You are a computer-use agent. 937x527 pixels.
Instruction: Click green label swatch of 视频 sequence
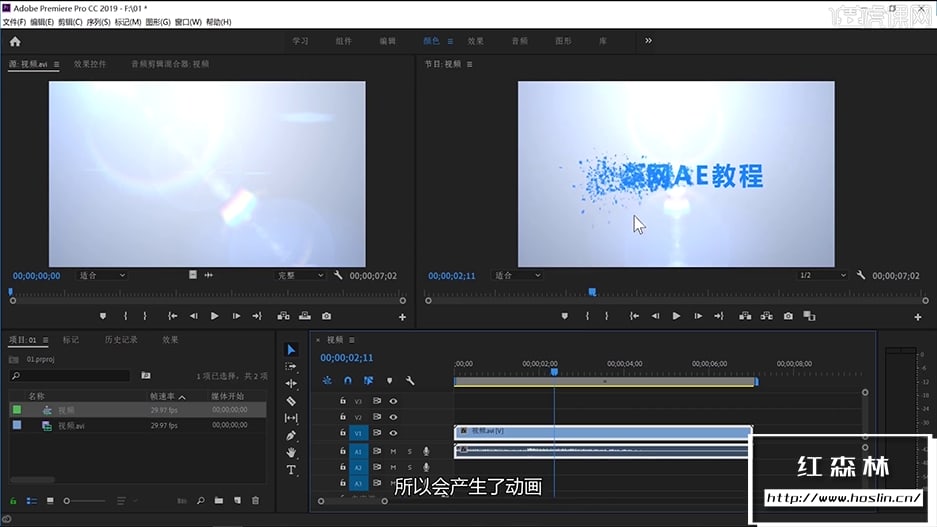coord(17,410)
